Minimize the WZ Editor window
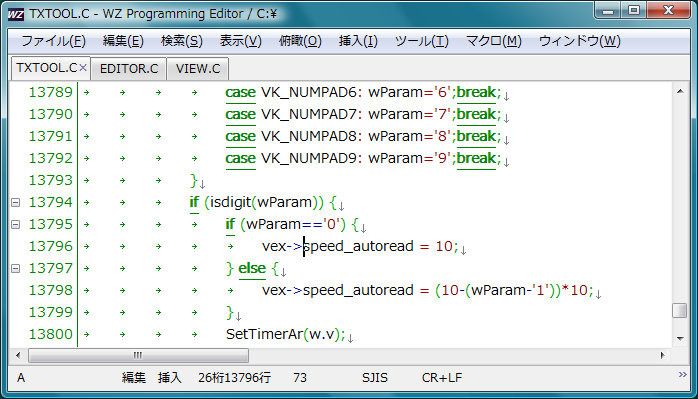This screenshot has width=698, height=399. pyautogui.click(x=609, y=11)
